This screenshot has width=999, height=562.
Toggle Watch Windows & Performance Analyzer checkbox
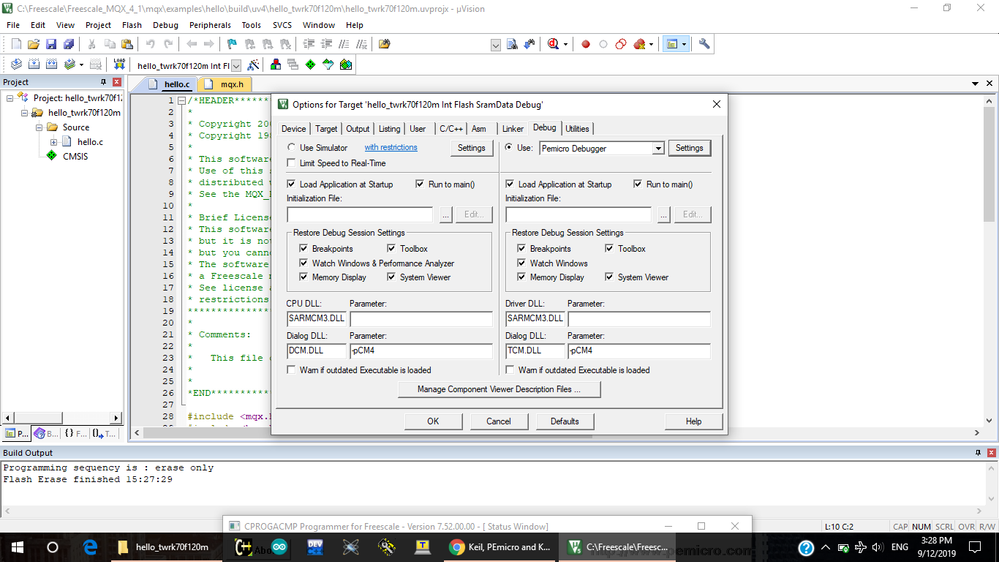coord(304,263)
